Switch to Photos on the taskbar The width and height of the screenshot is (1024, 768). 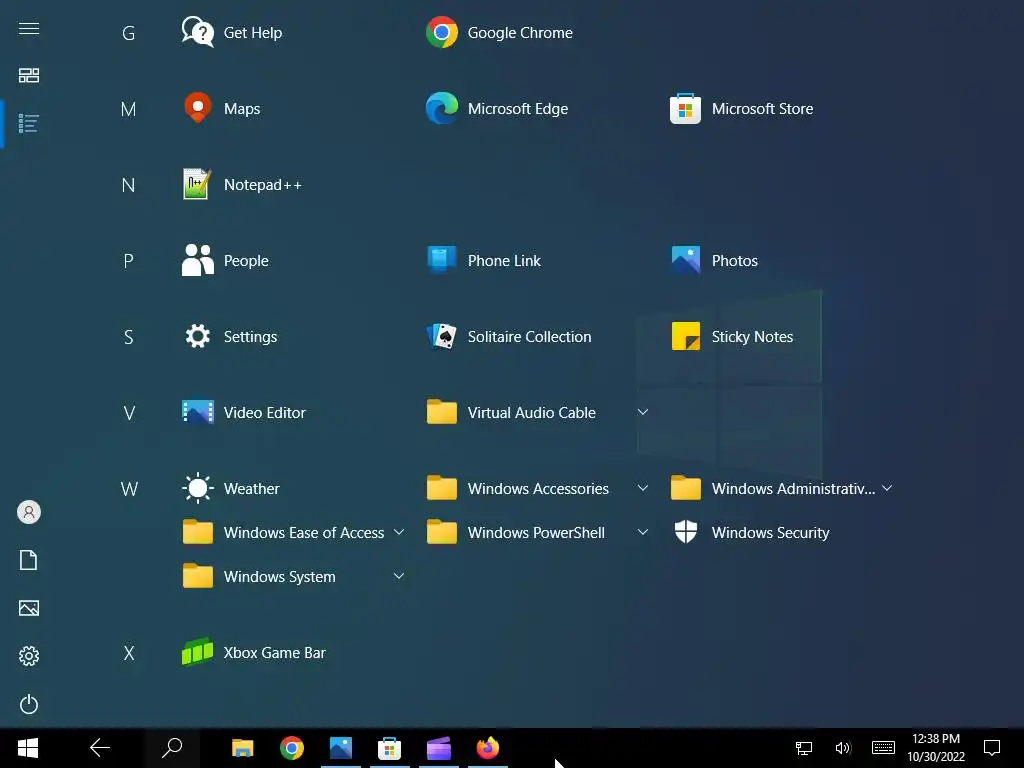(341, 748)
